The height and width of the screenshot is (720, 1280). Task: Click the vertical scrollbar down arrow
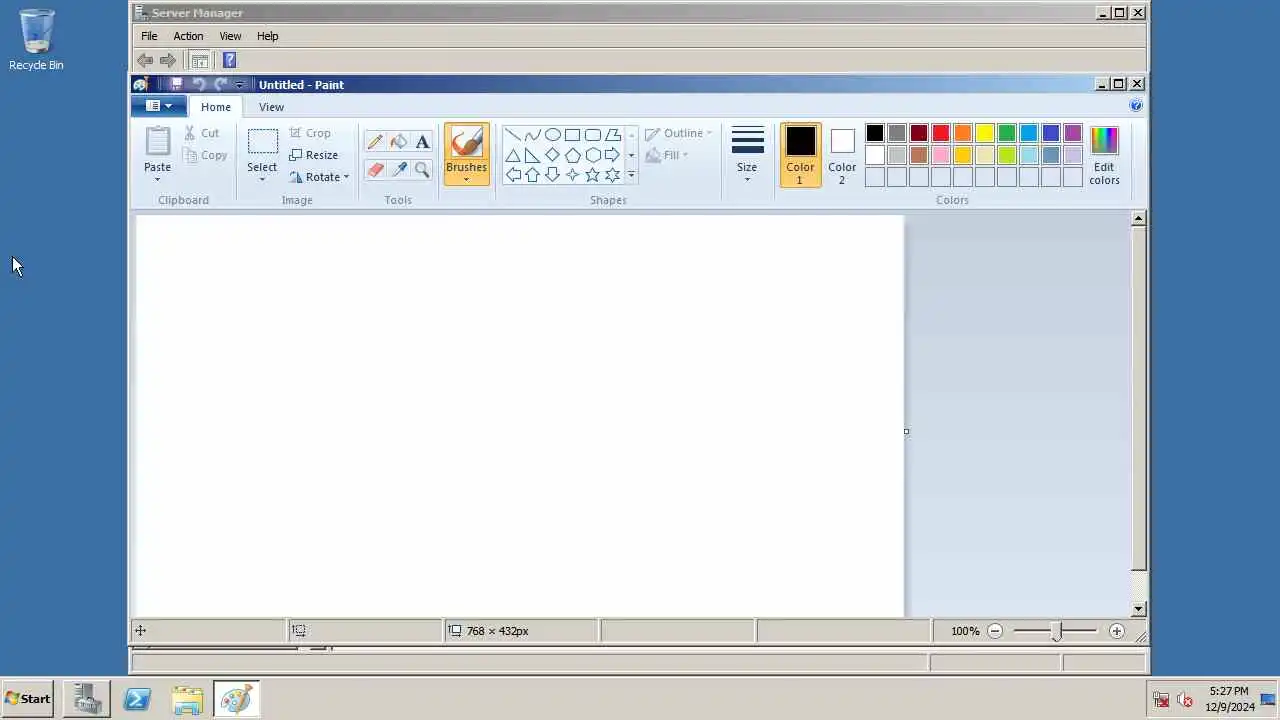(x=1138, y=609)
